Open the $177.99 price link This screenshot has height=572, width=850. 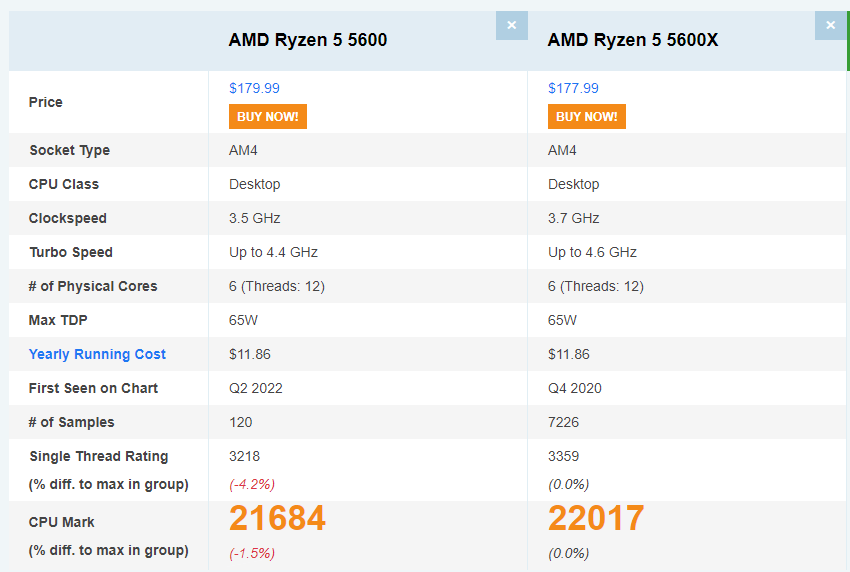tap(573, 88)
